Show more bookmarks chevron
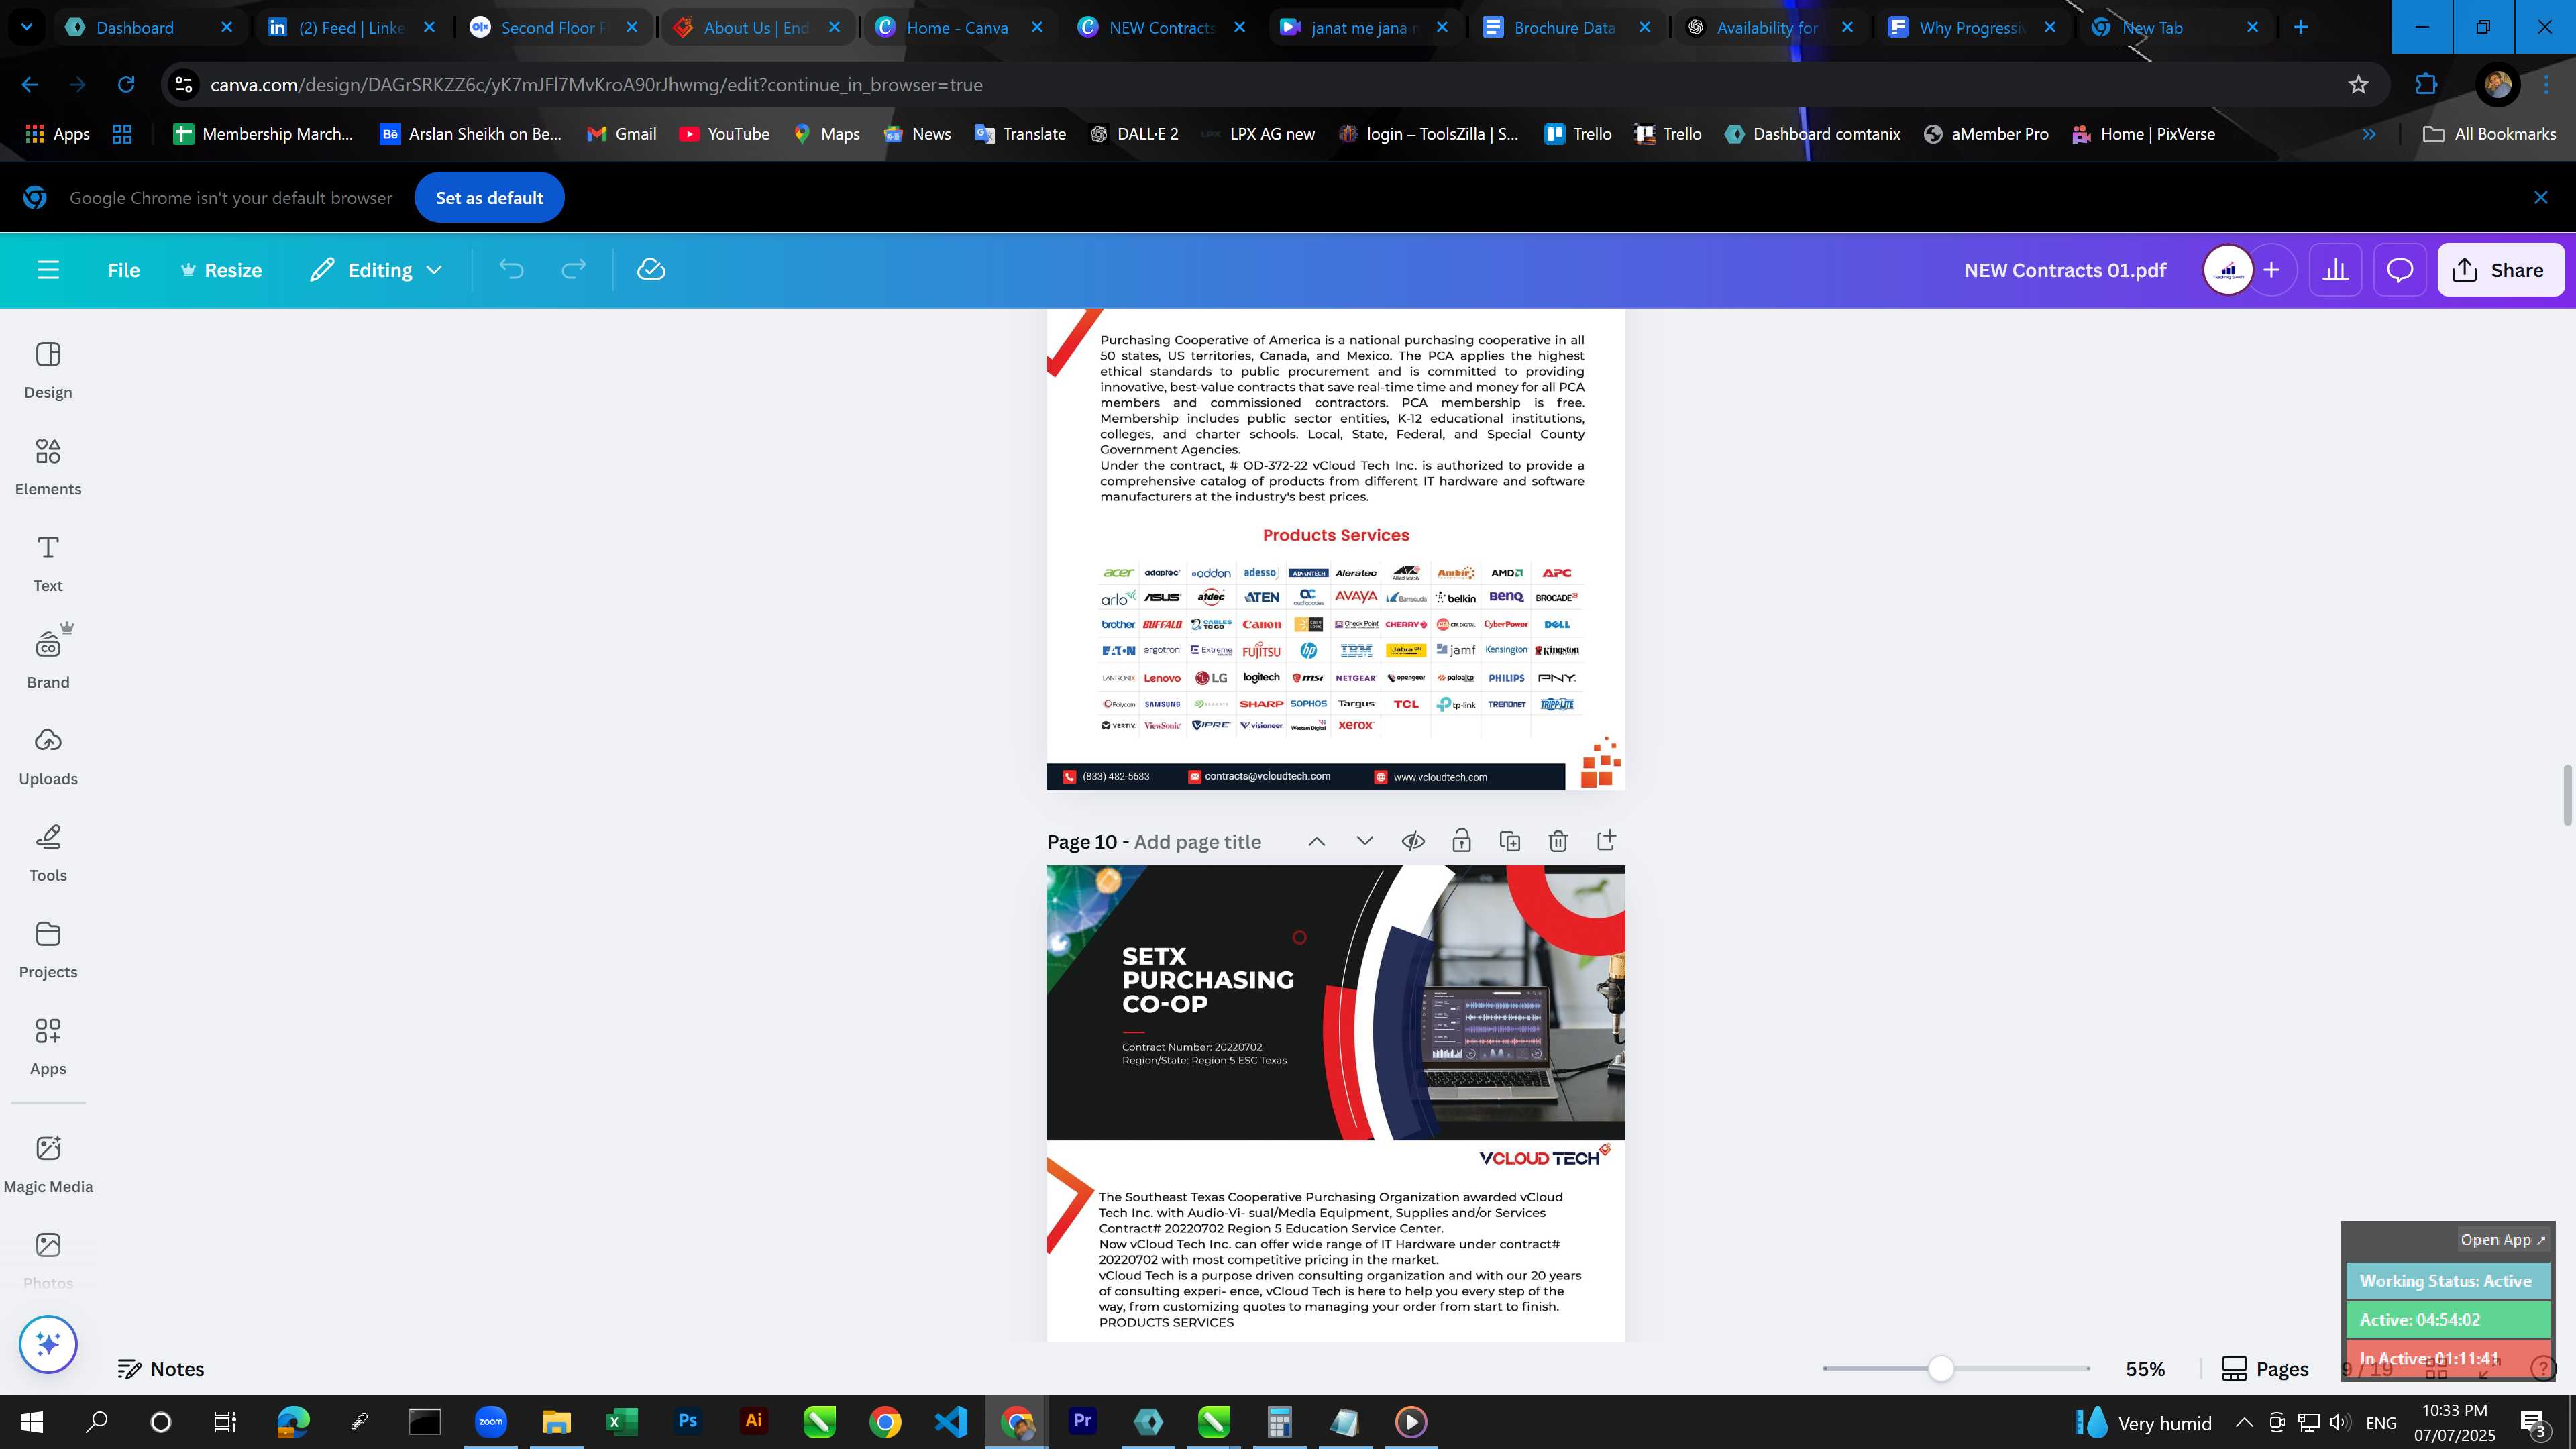This screenshot has width=2576, height=1449. pyautogui.click(x=2369, y=134)
